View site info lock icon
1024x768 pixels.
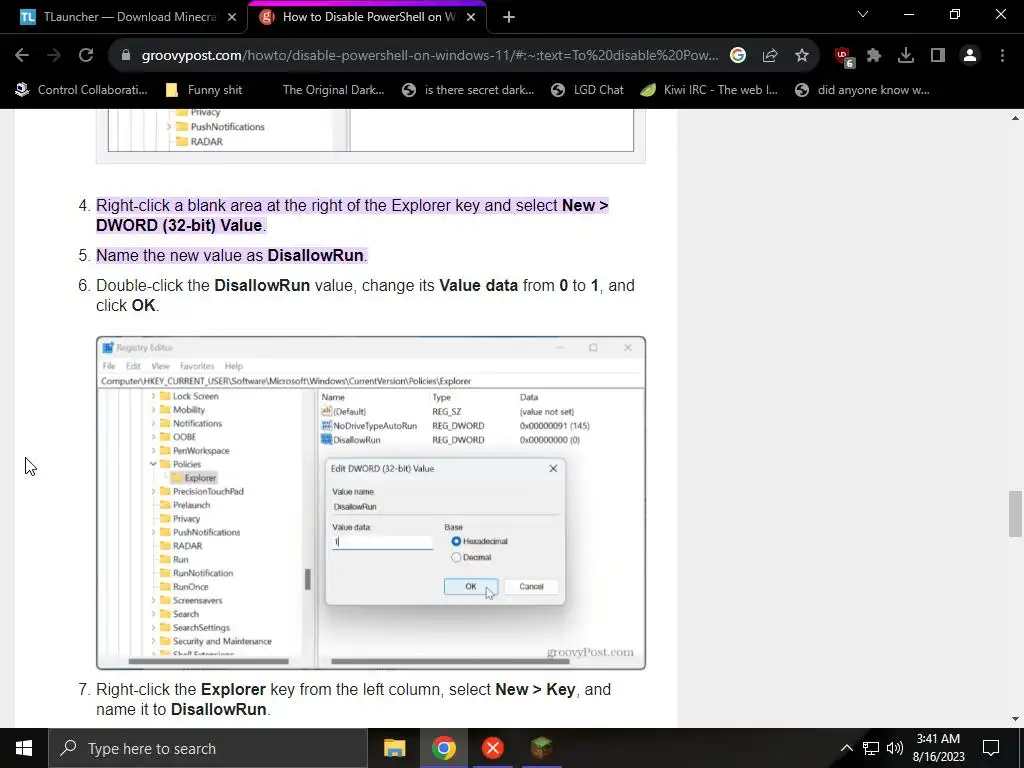[126, 56]
